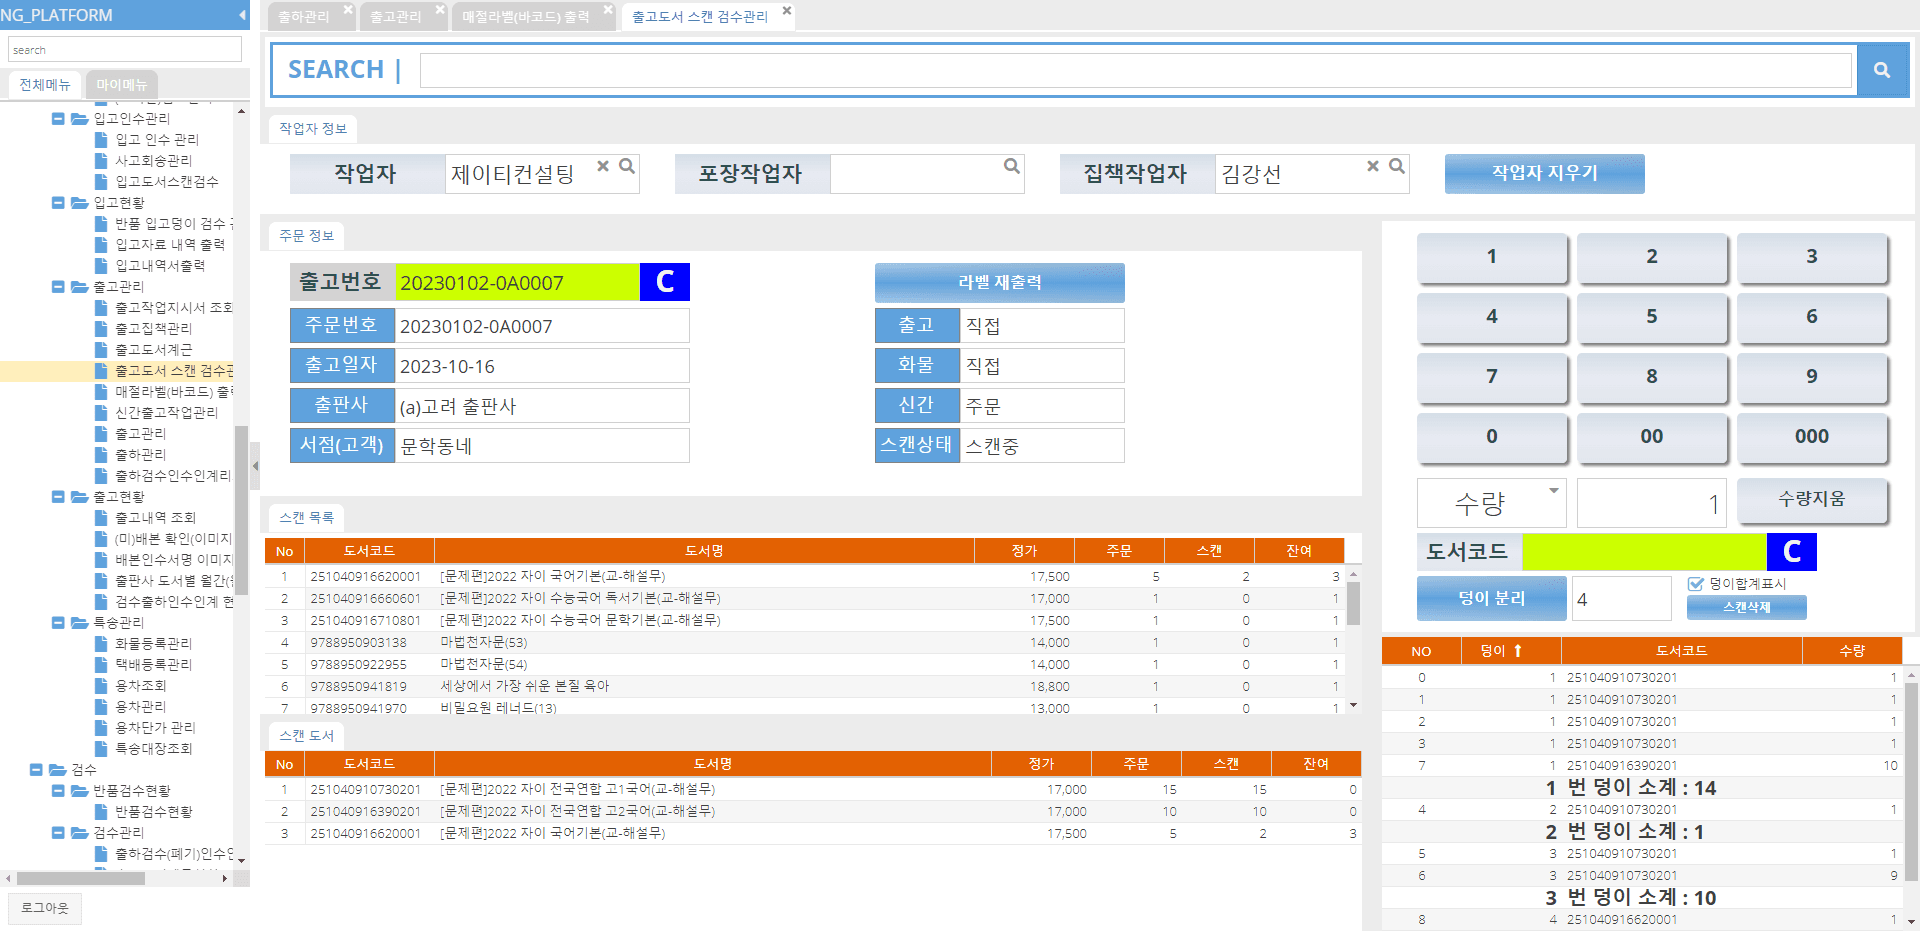1920x931 pixels.
Task: Collapse the 특송관리 tree folder
Action: click(x=58, y=623)
